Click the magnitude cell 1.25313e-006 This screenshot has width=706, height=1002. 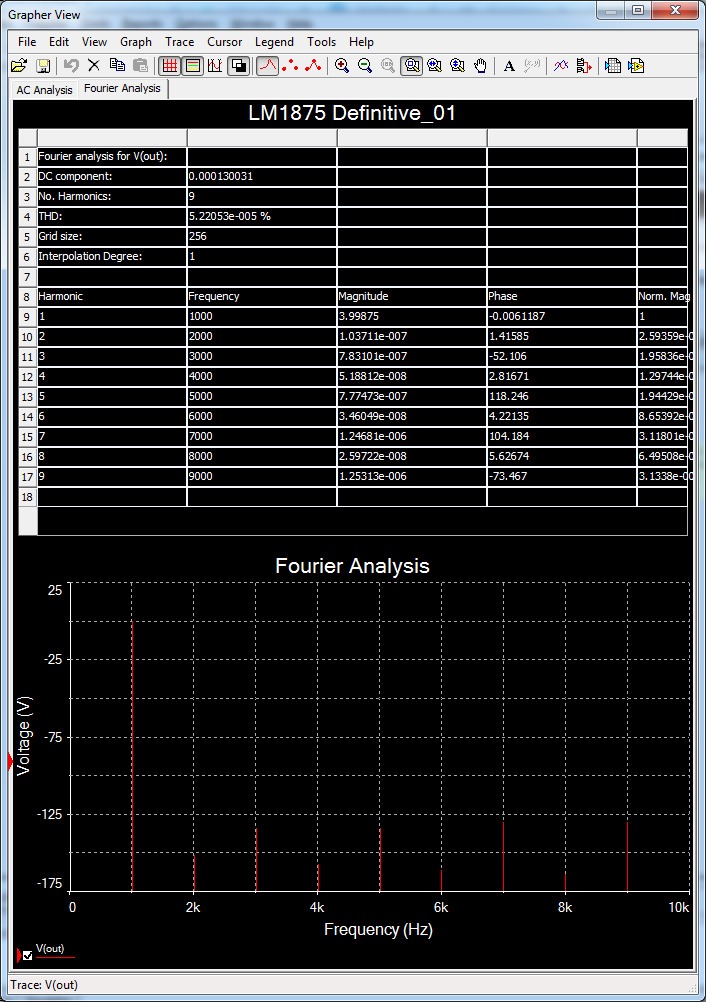coord(411,476)
